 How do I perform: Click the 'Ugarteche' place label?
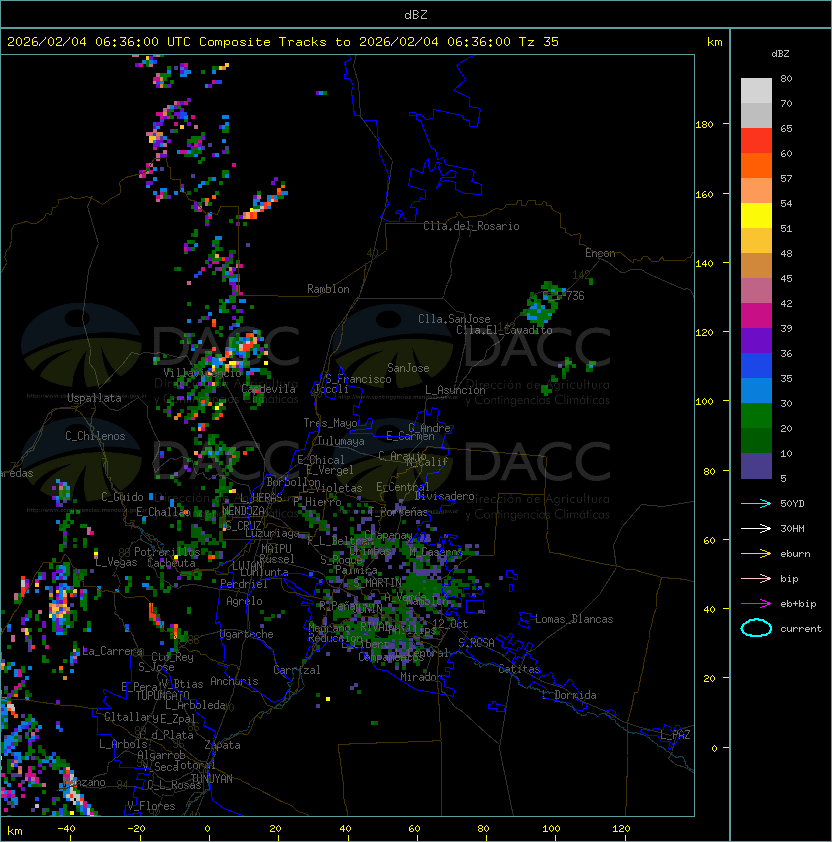pyautogui.click(x=247, y=634)
